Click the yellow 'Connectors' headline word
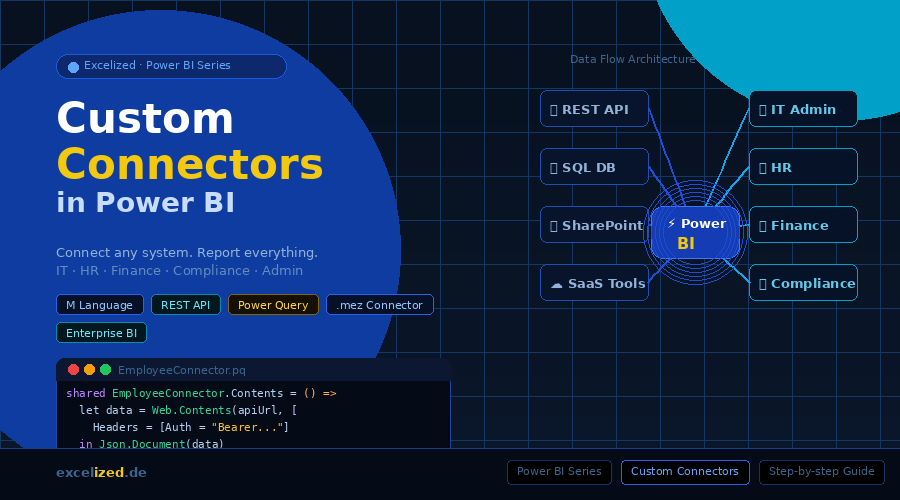The height and width of the screenshot is (500, 900). pyautogui.click(x=190, y=164)
